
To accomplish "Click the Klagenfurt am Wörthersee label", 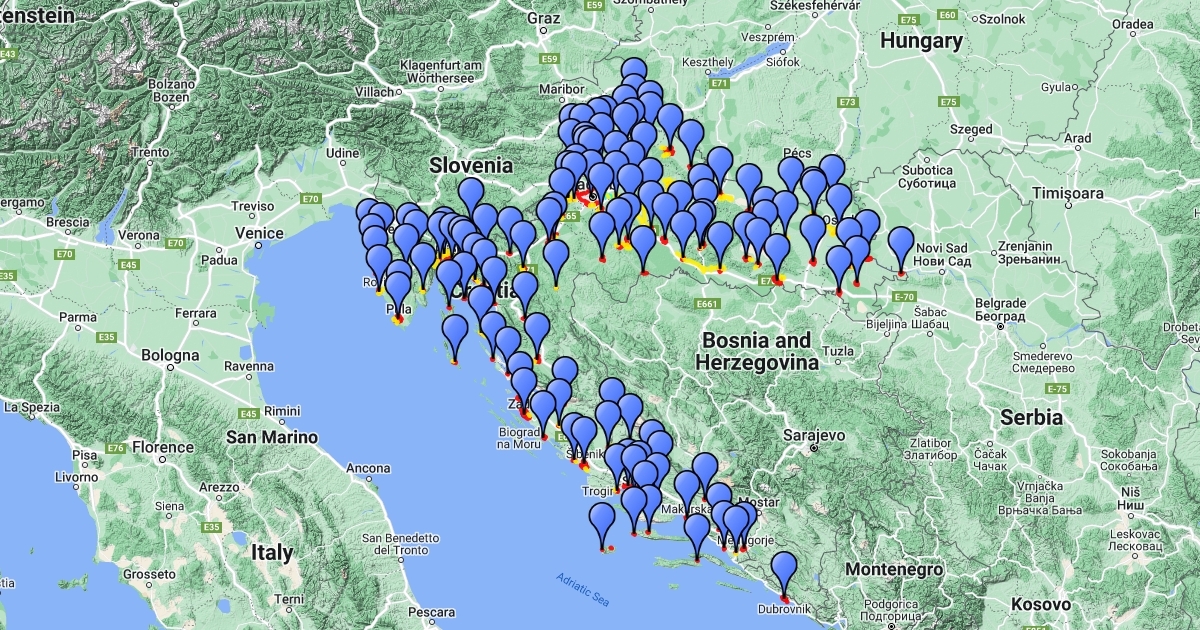I will coord(437,71).
